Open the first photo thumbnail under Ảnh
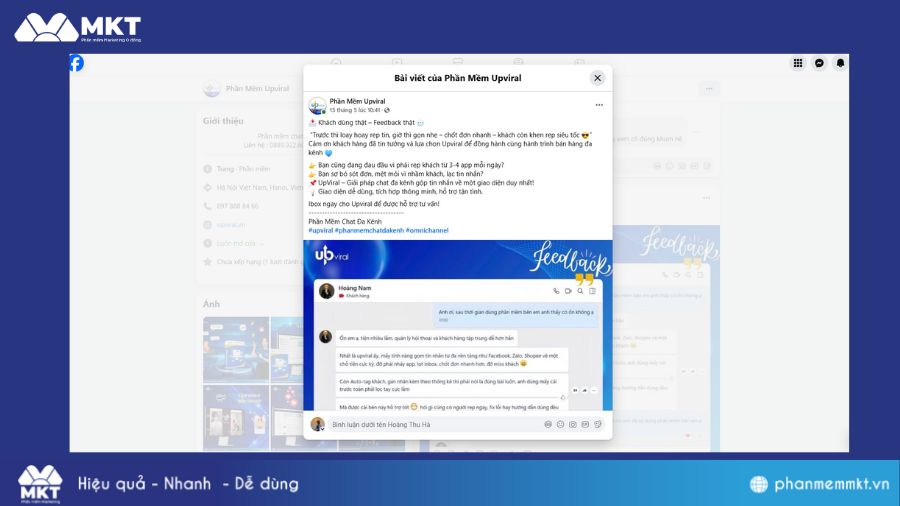The height and width of the screenshot is (506, 900). [x=236, y=349]
